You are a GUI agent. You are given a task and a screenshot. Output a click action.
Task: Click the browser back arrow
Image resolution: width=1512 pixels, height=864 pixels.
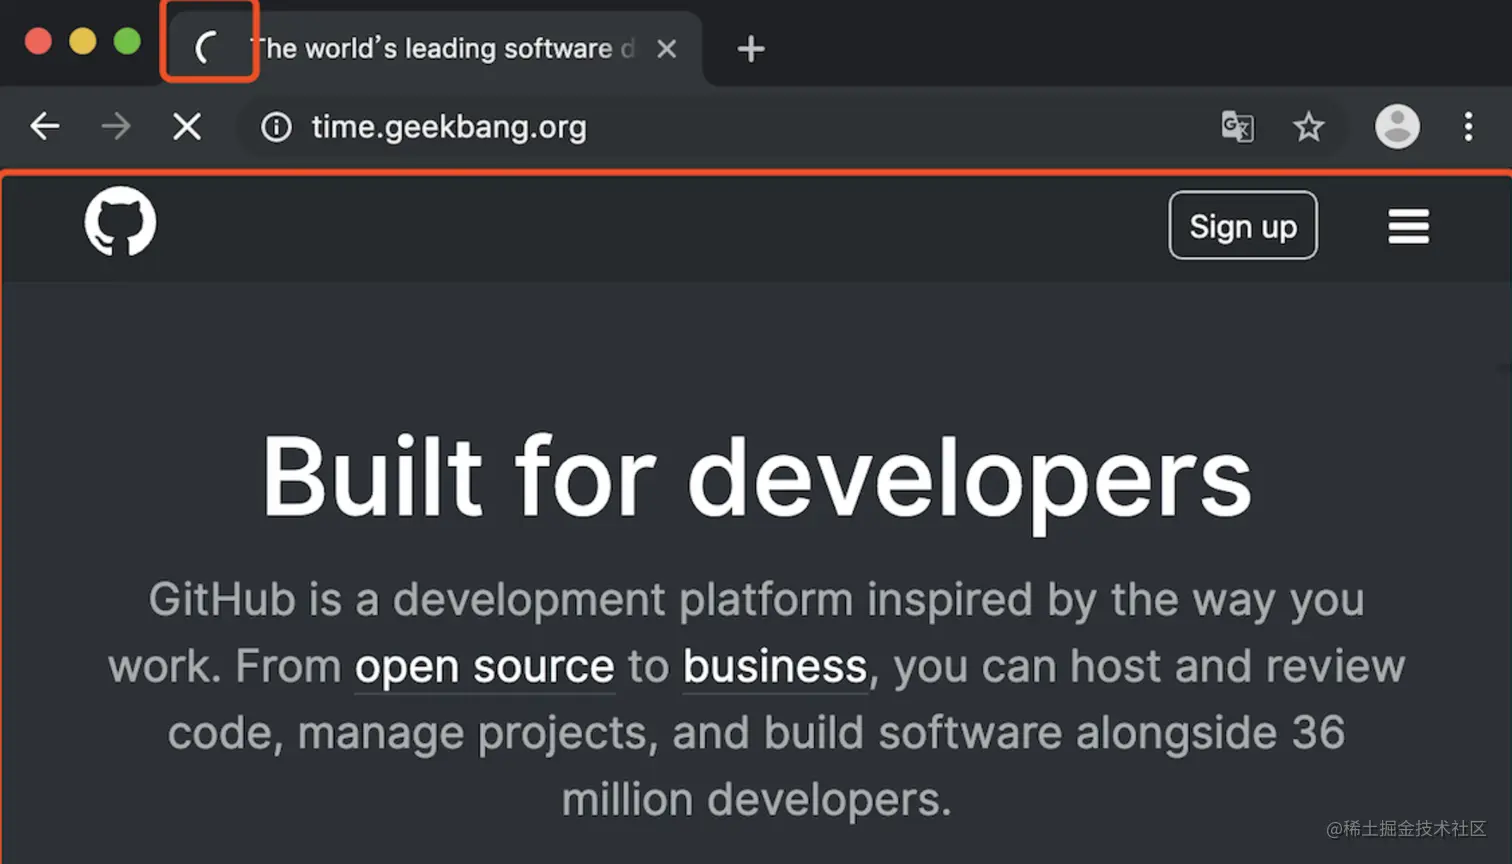coord(45,127)
